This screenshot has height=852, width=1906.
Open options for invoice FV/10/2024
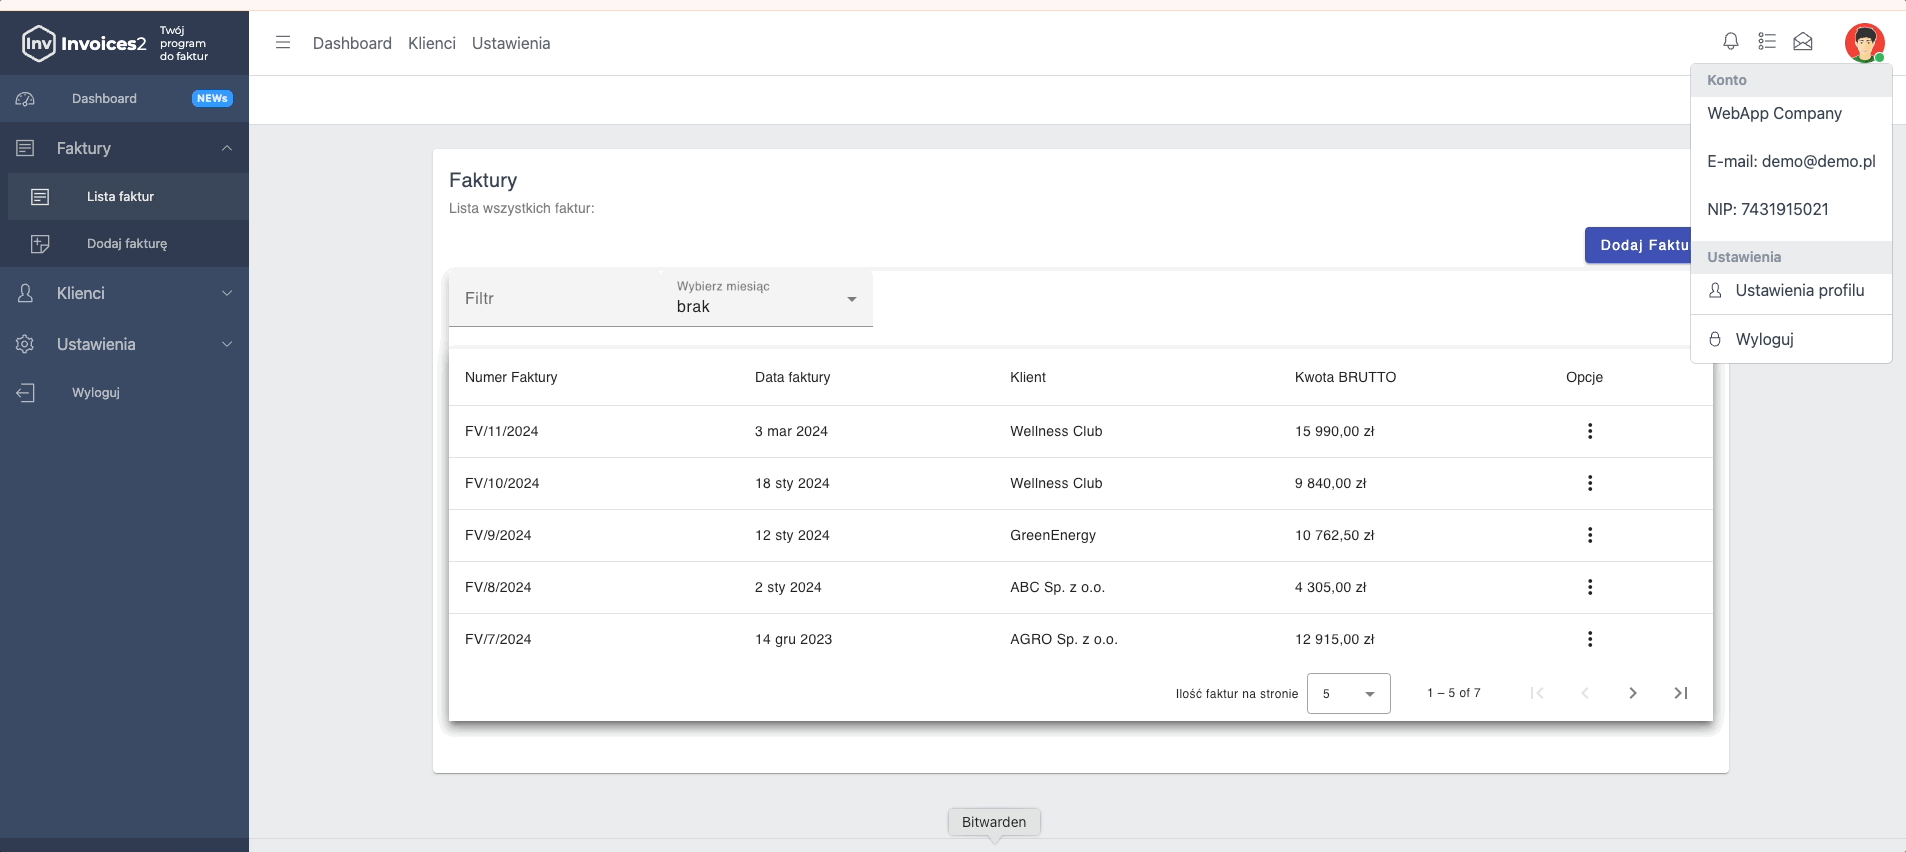(1590, 483)
